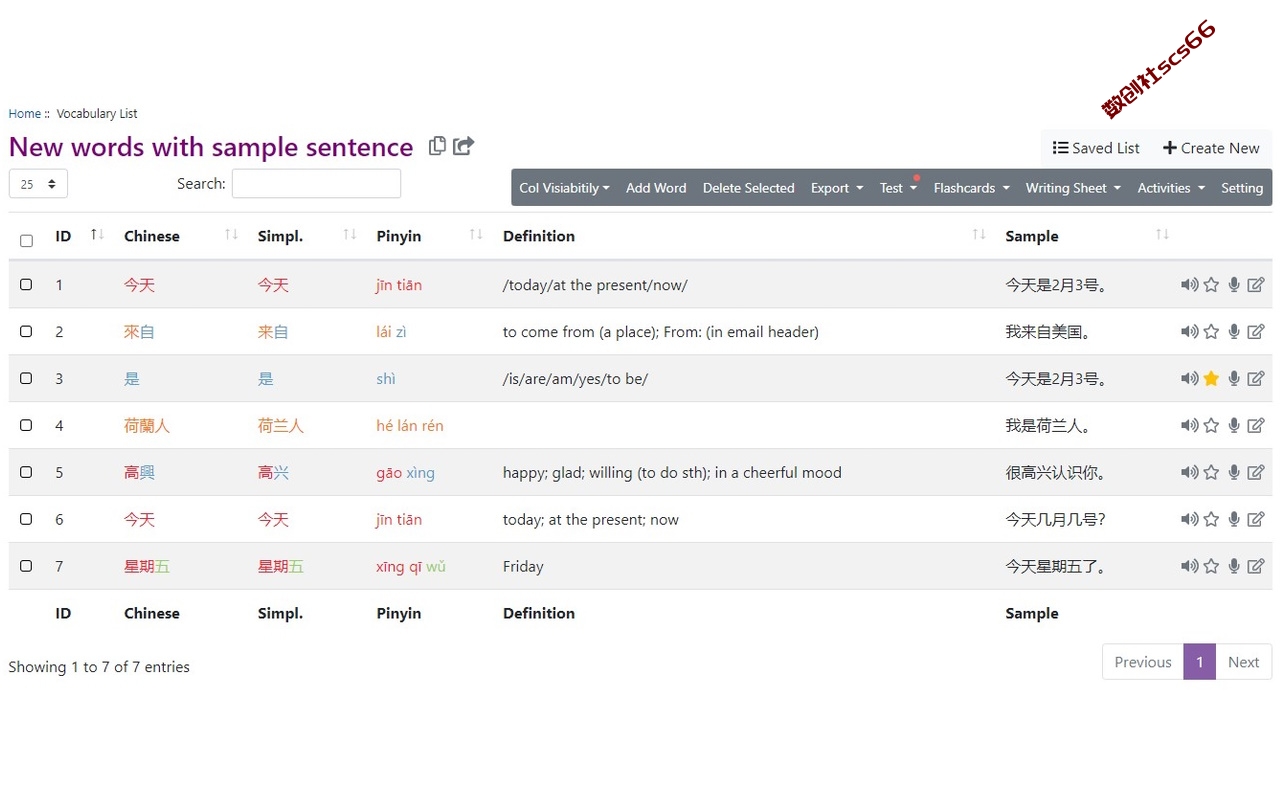Image resolution: width=1280 pixels, height=800 pixels.
Task: Select the checkbox for row ID 5
Action: 26,472
